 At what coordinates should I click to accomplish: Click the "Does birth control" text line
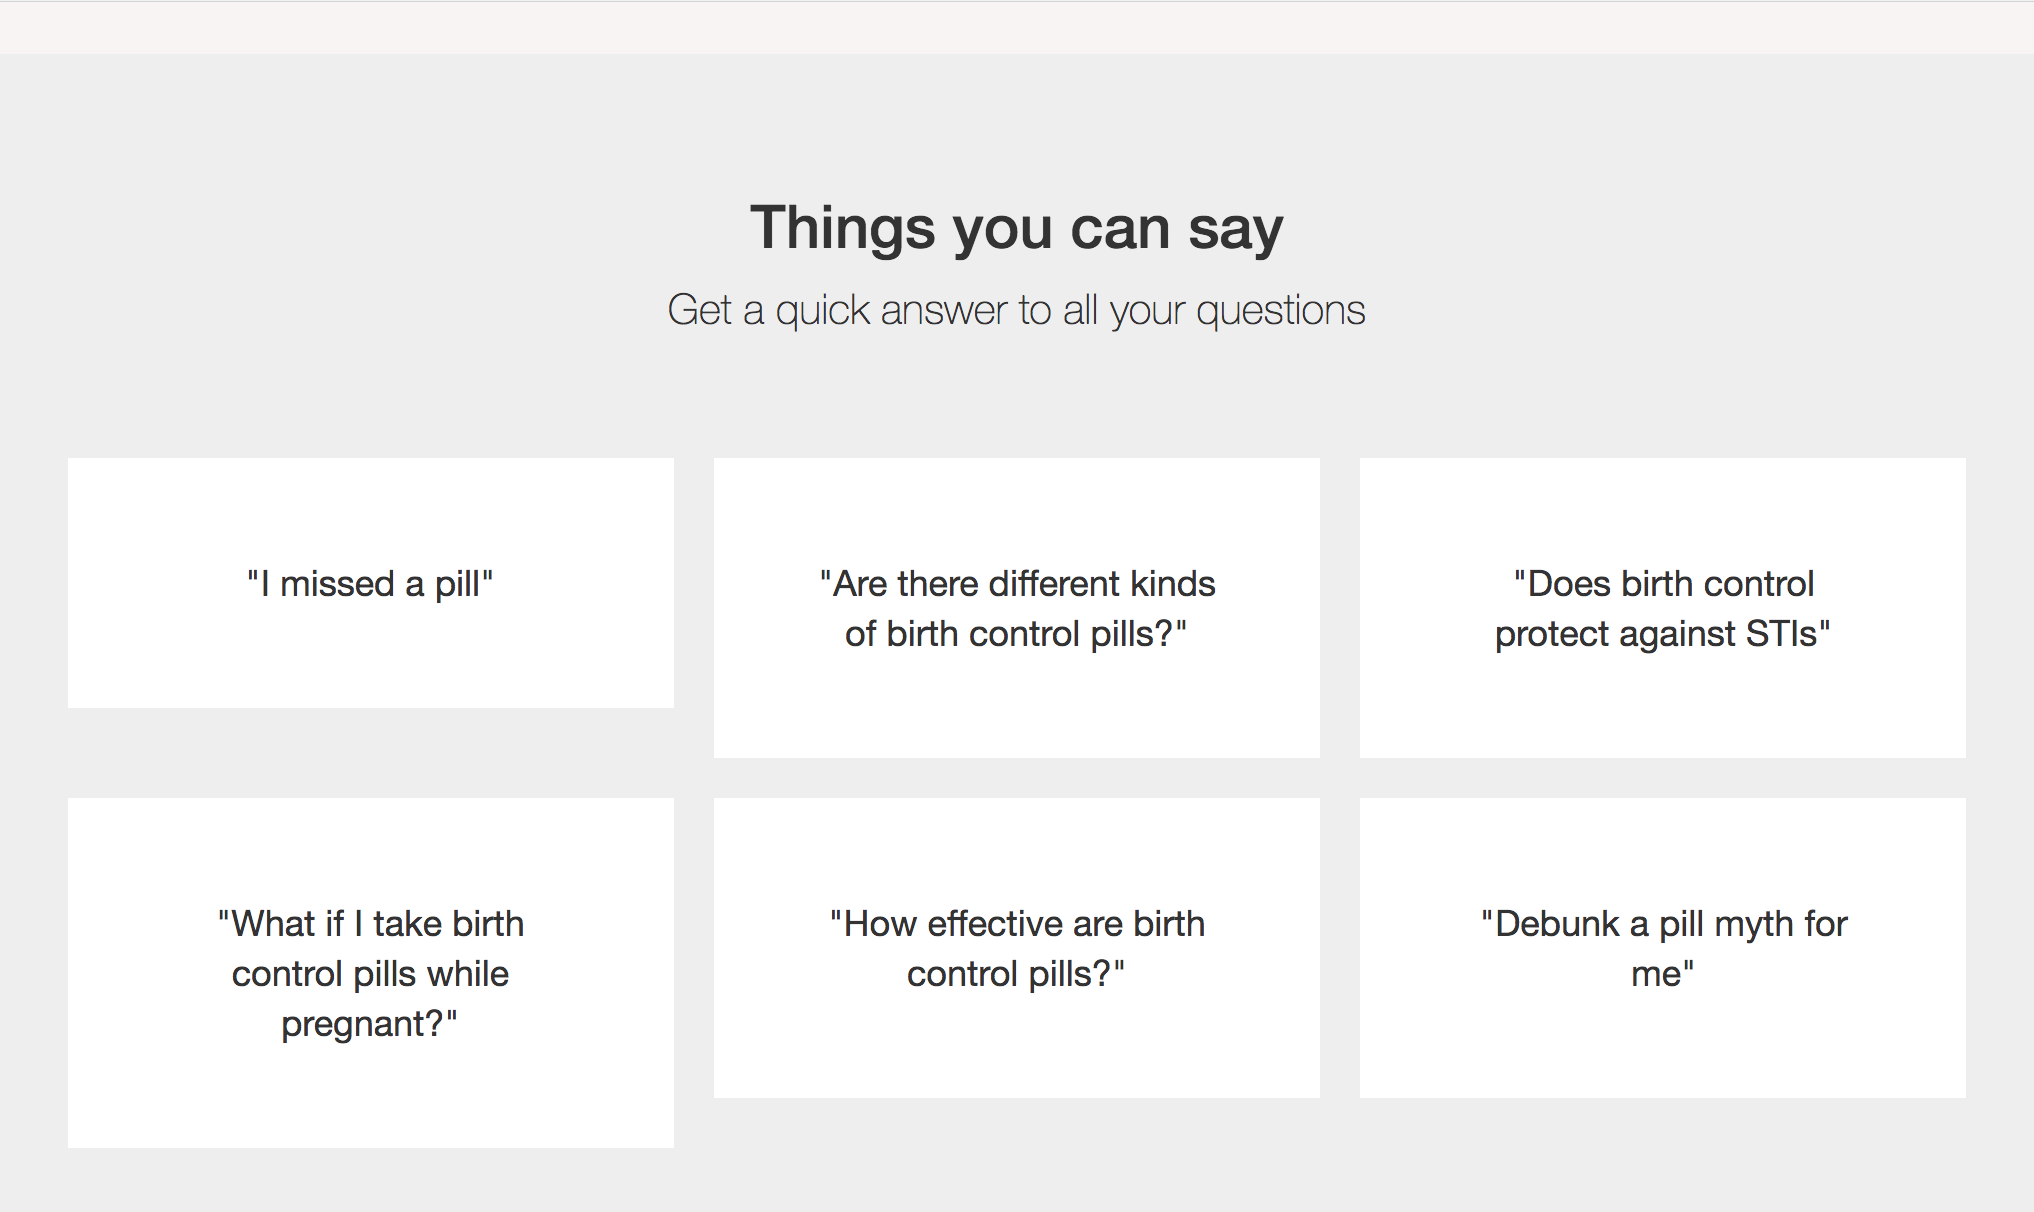1664,584
